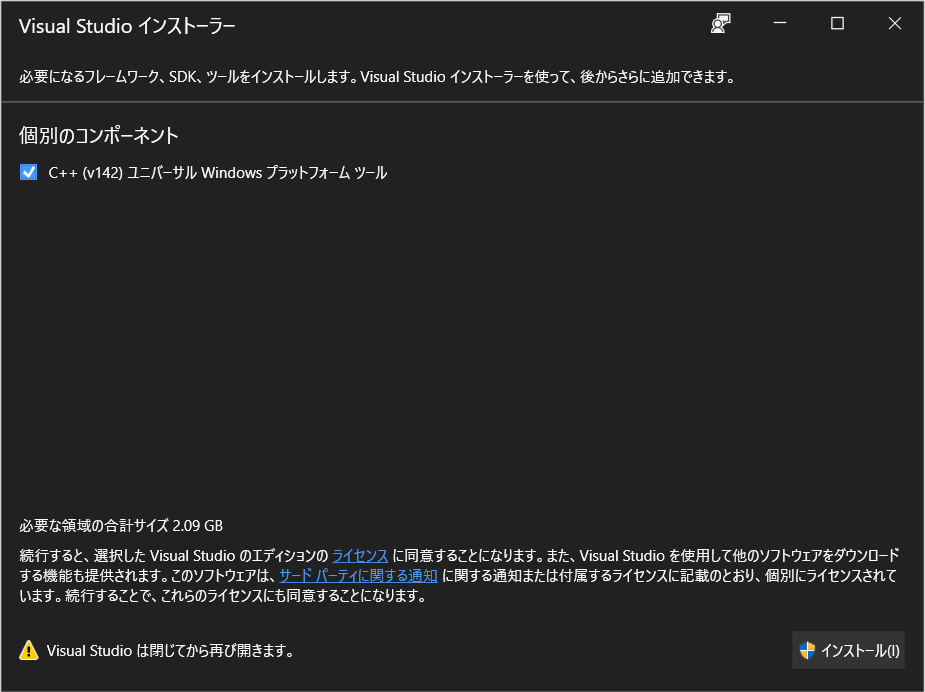Click the 個別のコンポーネント heading
The image size is (925, 692).
[x=99, y=136]
